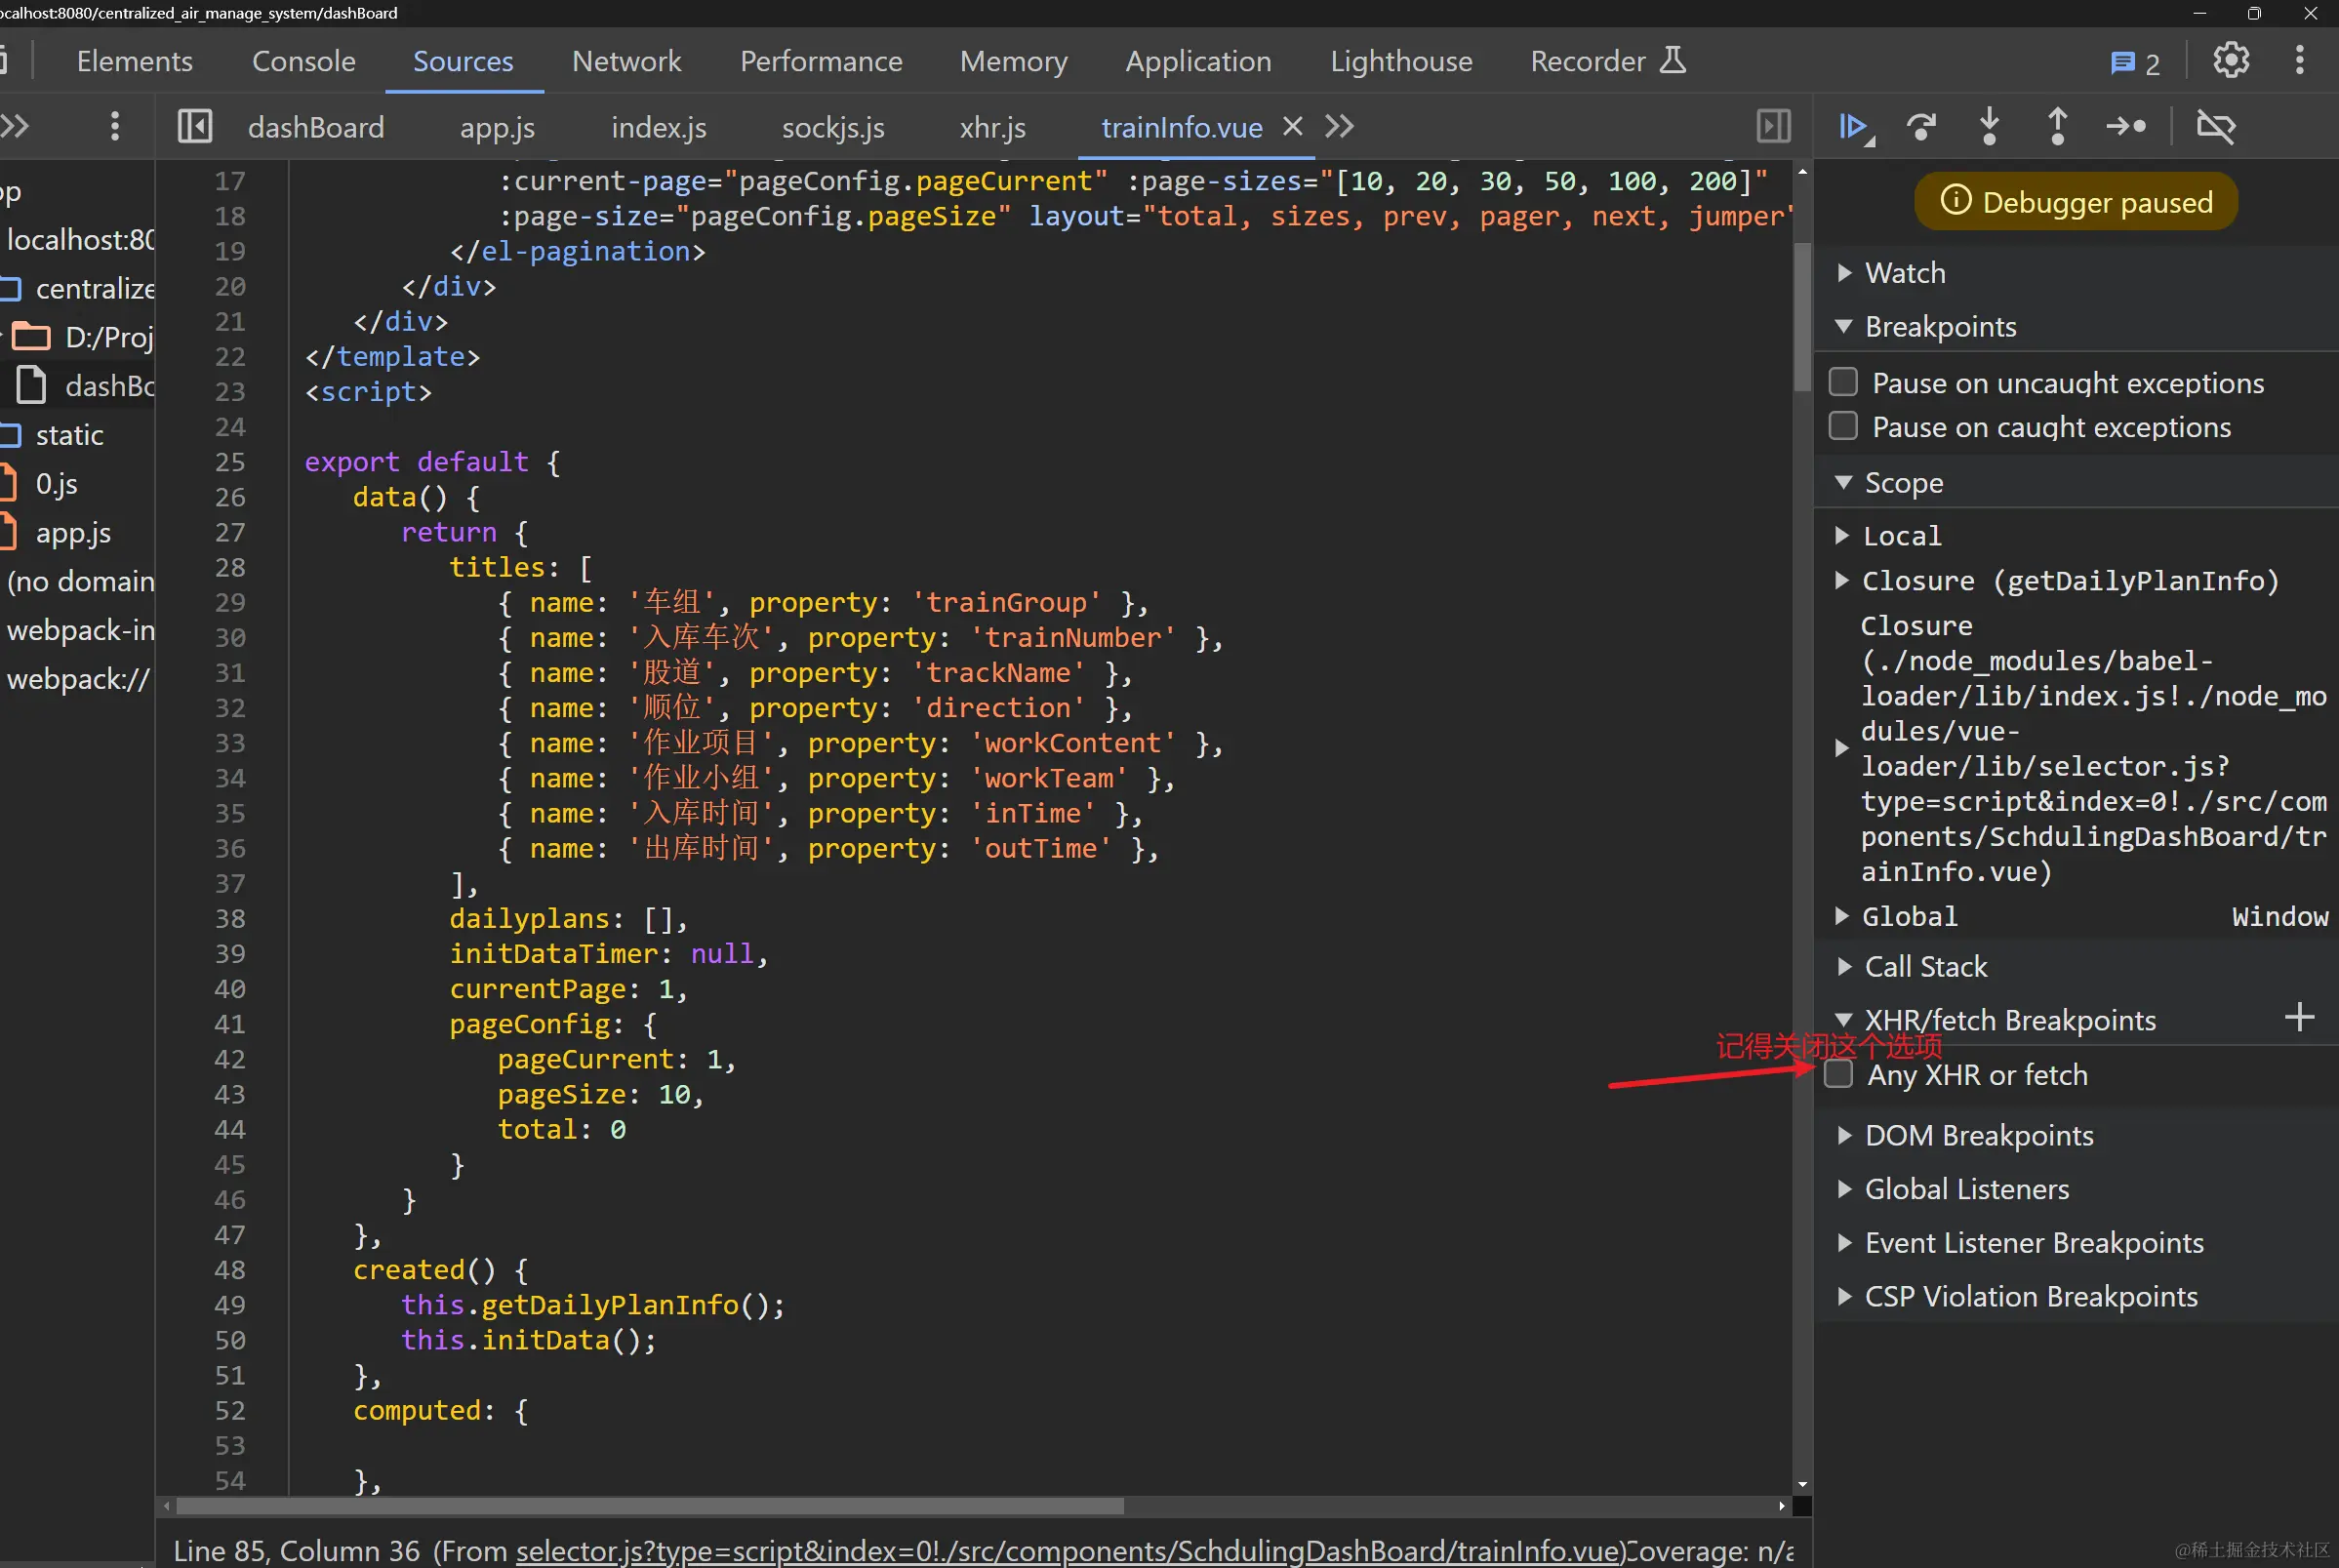This screenshot has width=2339, height=1568.
Task: Open the sockjs.js file tab
Action: [x=832, y=128]
